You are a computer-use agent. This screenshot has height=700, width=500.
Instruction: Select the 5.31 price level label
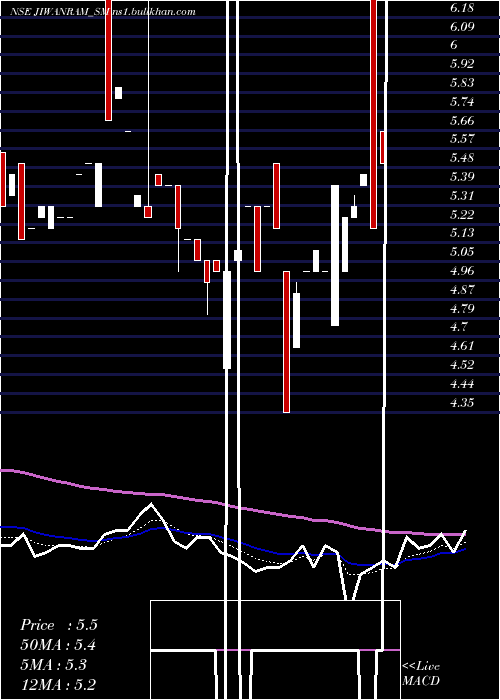coord(462,196)
